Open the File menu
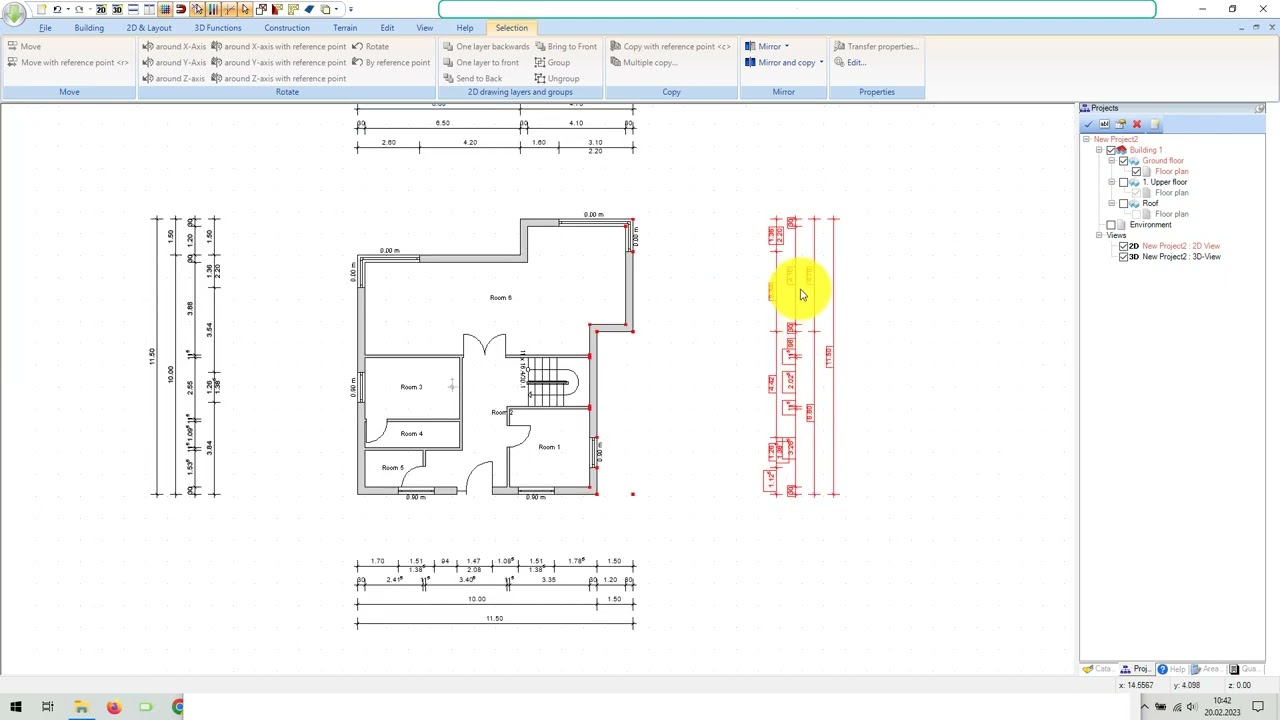The image size is (1280, 720). 45,28
